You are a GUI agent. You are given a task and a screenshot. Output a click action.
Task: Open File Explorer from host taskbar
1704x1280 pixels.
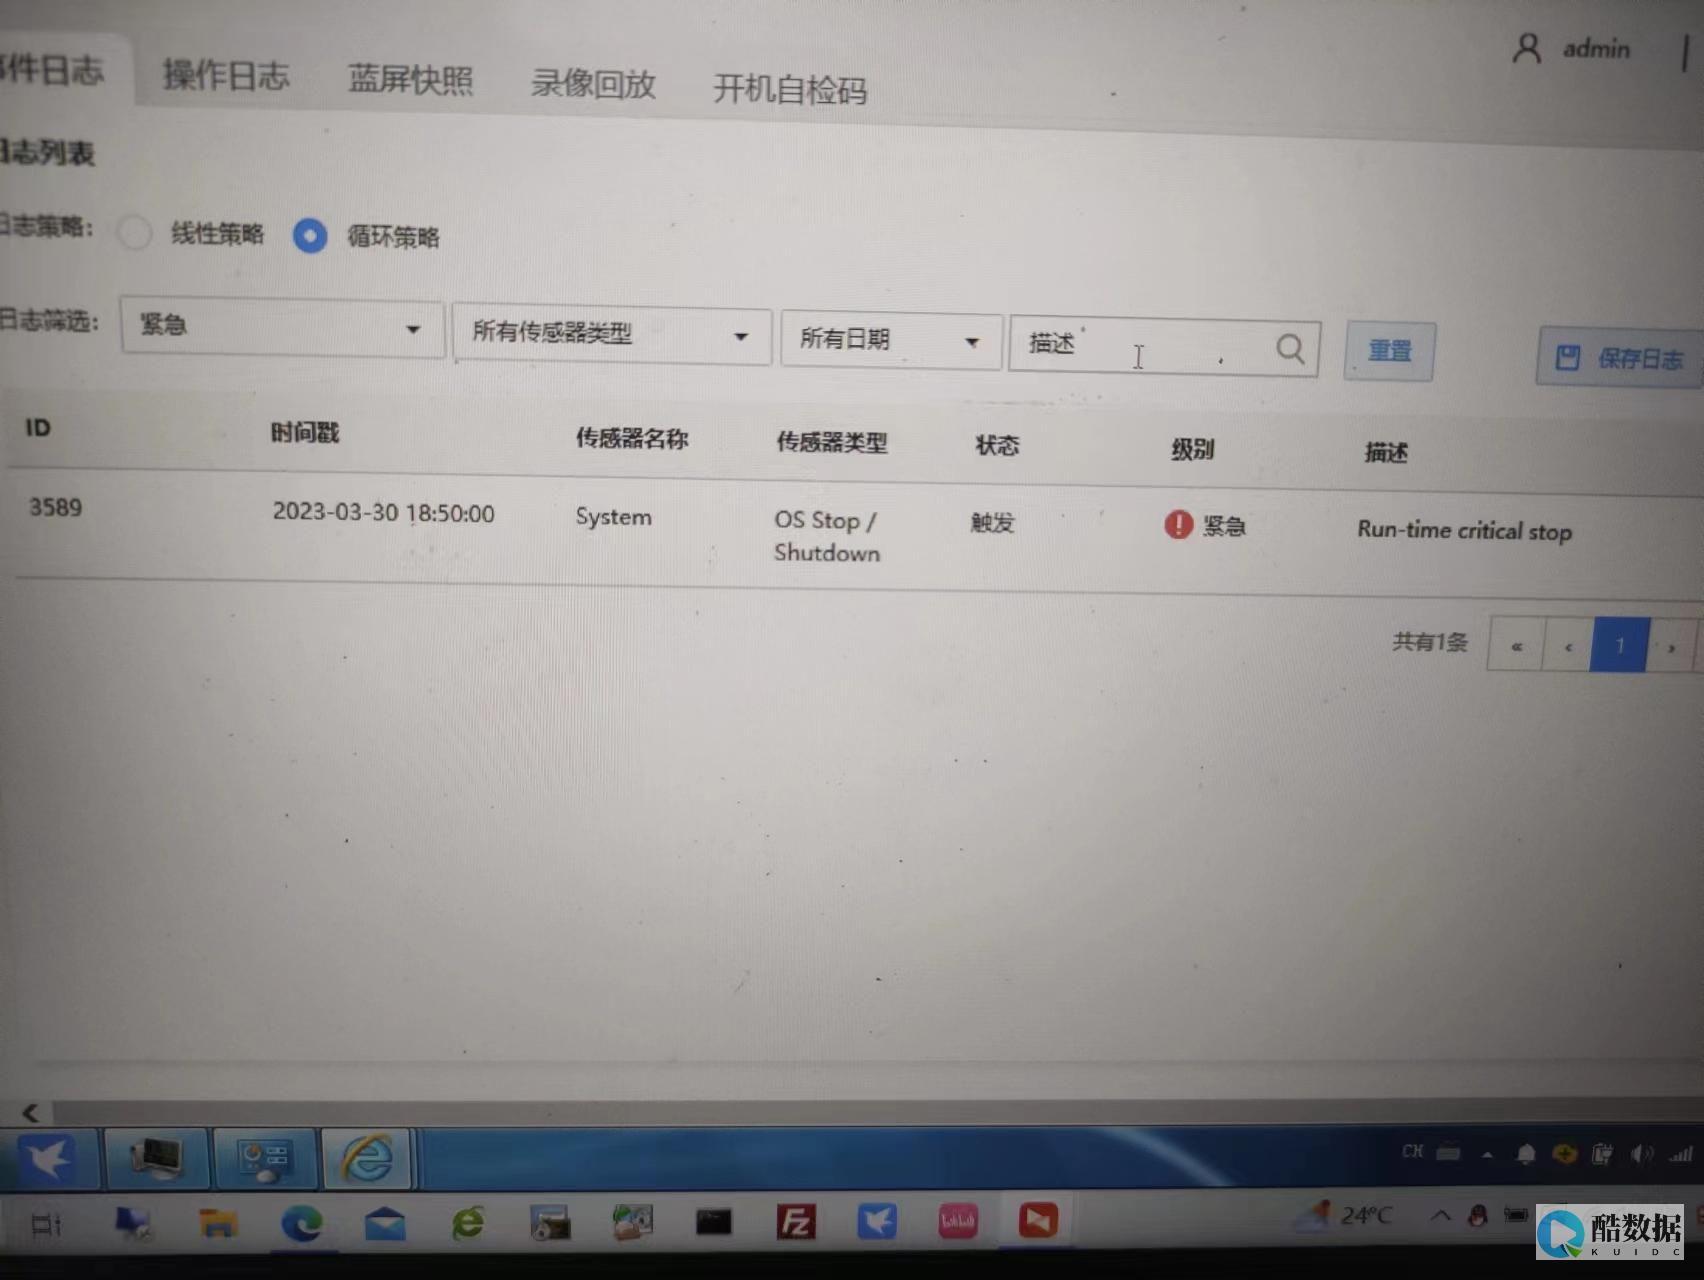[218, 1222]
